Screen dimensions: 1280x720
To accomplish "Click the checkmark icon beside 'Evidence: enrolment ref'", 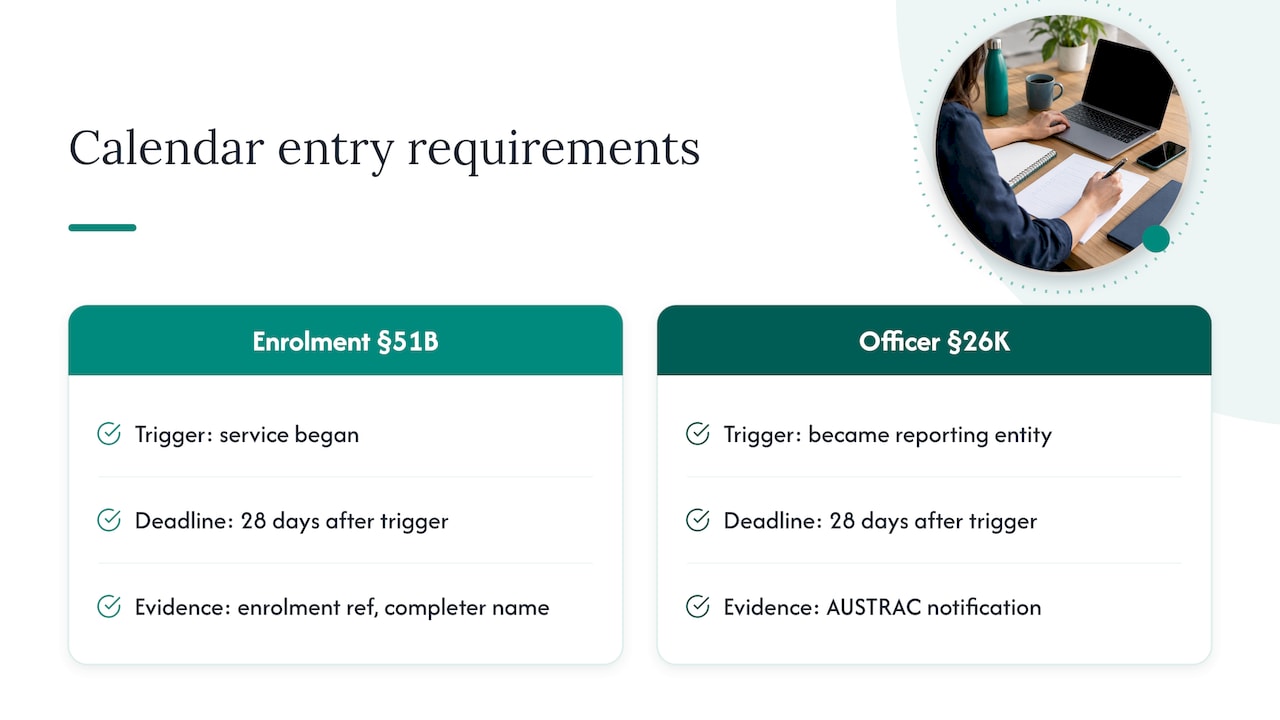I will pos(109,606).
